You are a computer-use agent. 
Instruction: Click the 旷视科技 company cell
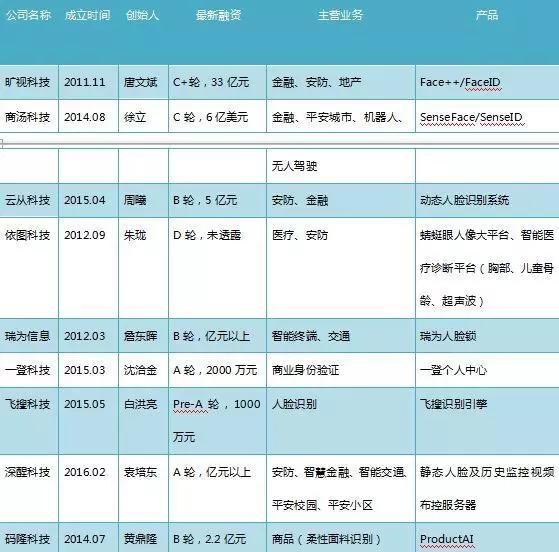(x=28, y=82)
